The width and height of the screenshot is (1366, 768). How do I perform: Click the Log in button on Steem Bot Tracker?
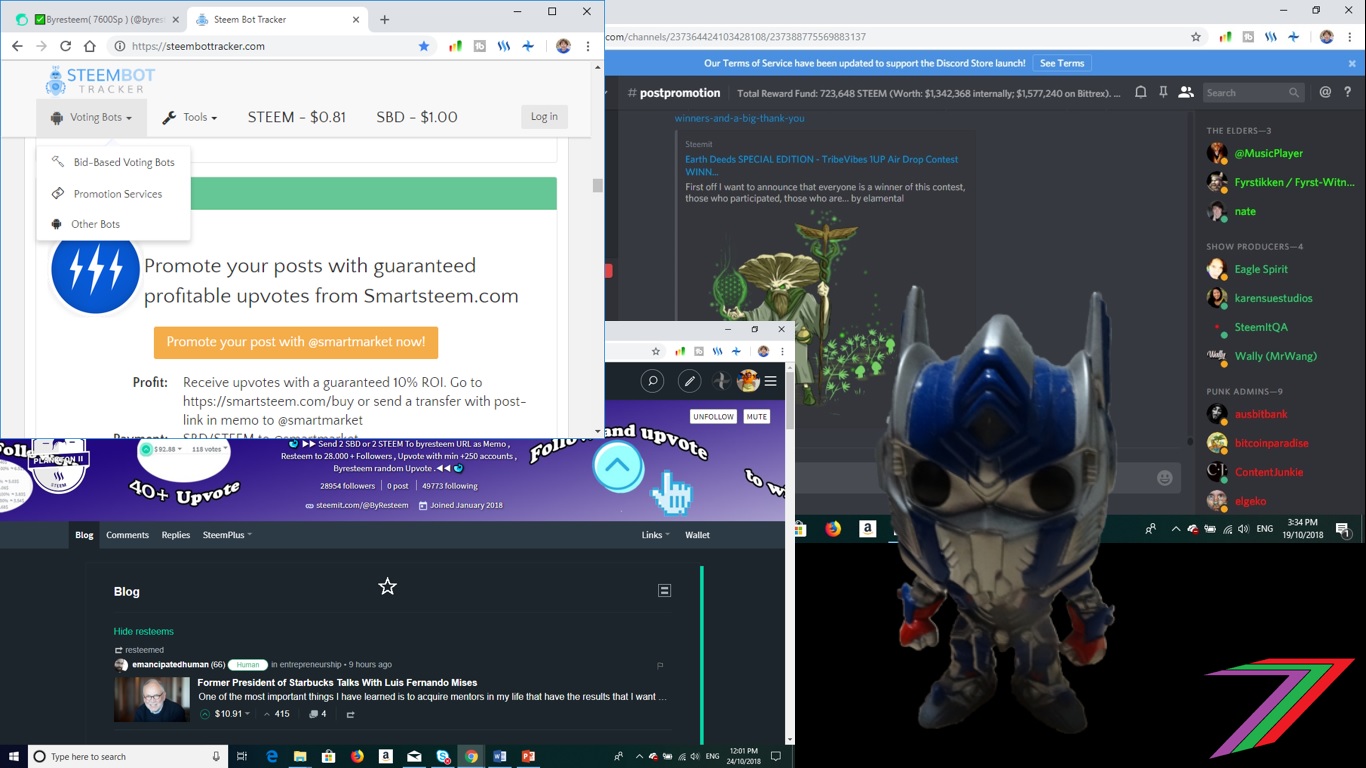(x=544, y=117)
